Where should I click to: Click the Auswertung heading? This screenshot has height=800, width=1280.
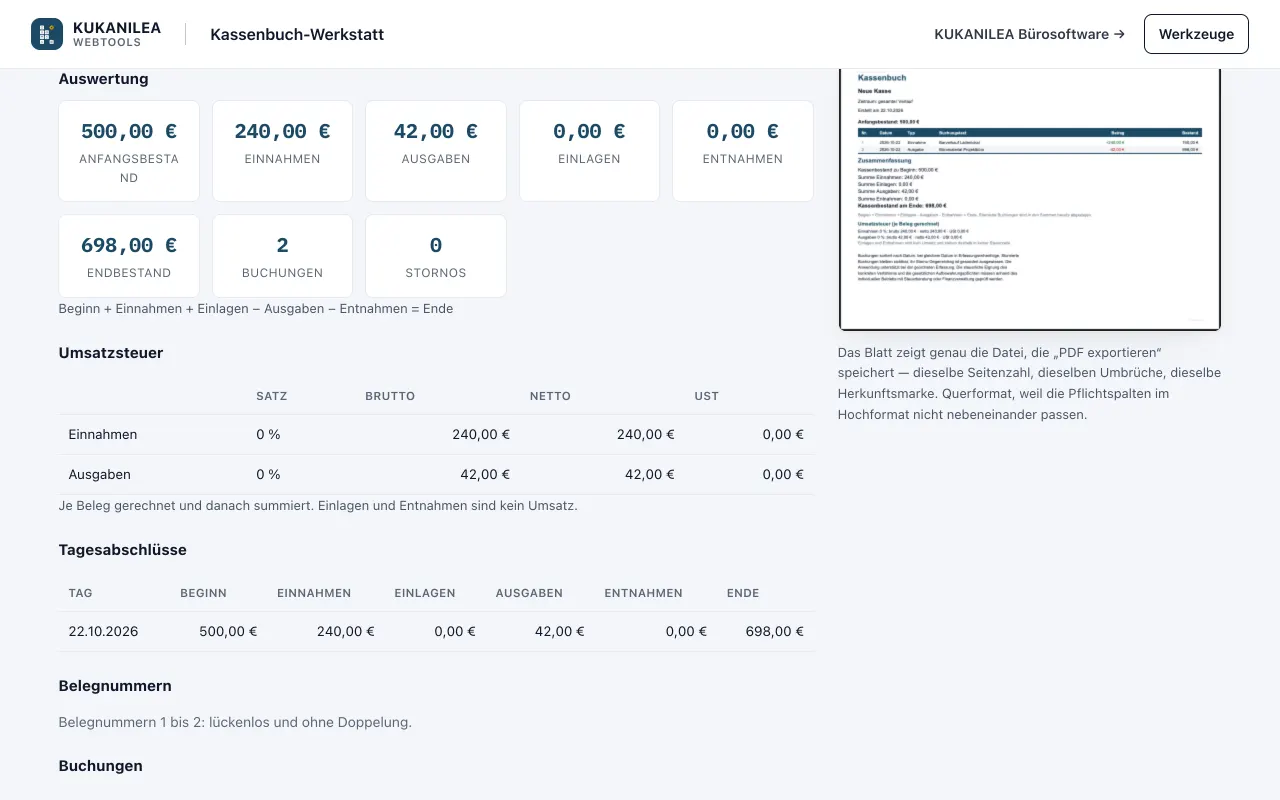(104, 79)
